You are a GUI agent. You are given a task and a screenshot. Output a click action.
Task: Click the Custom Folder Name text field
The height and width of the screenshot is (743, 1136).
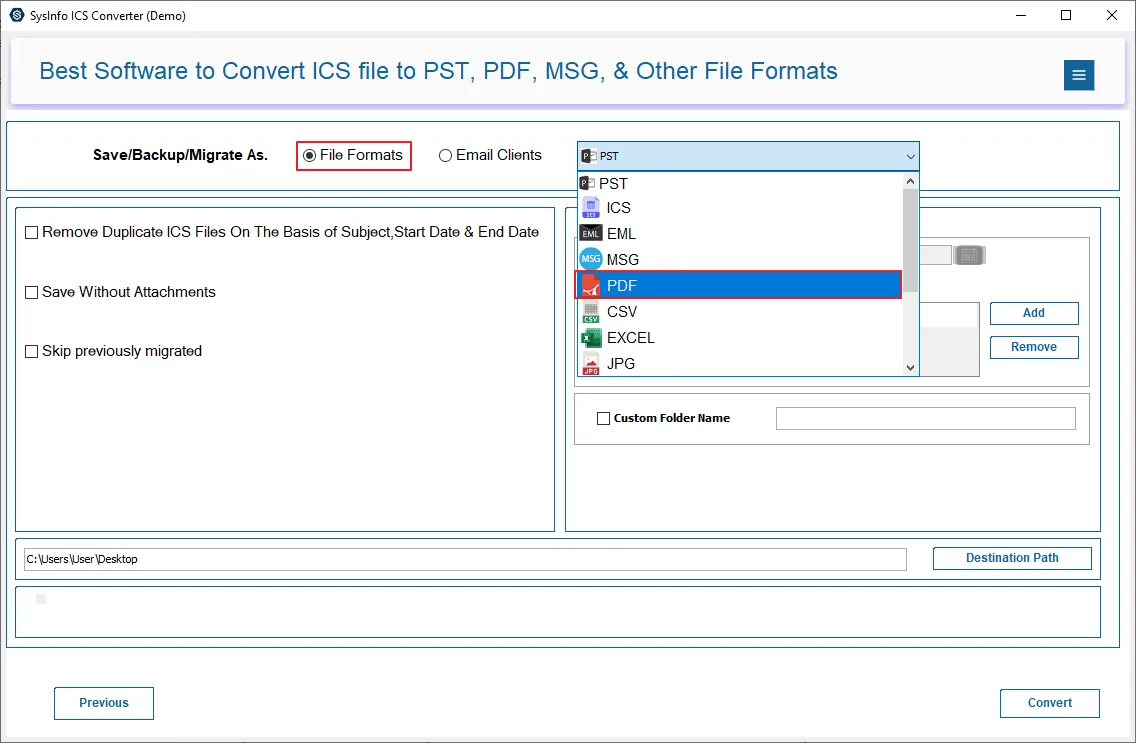click(925, 419)
